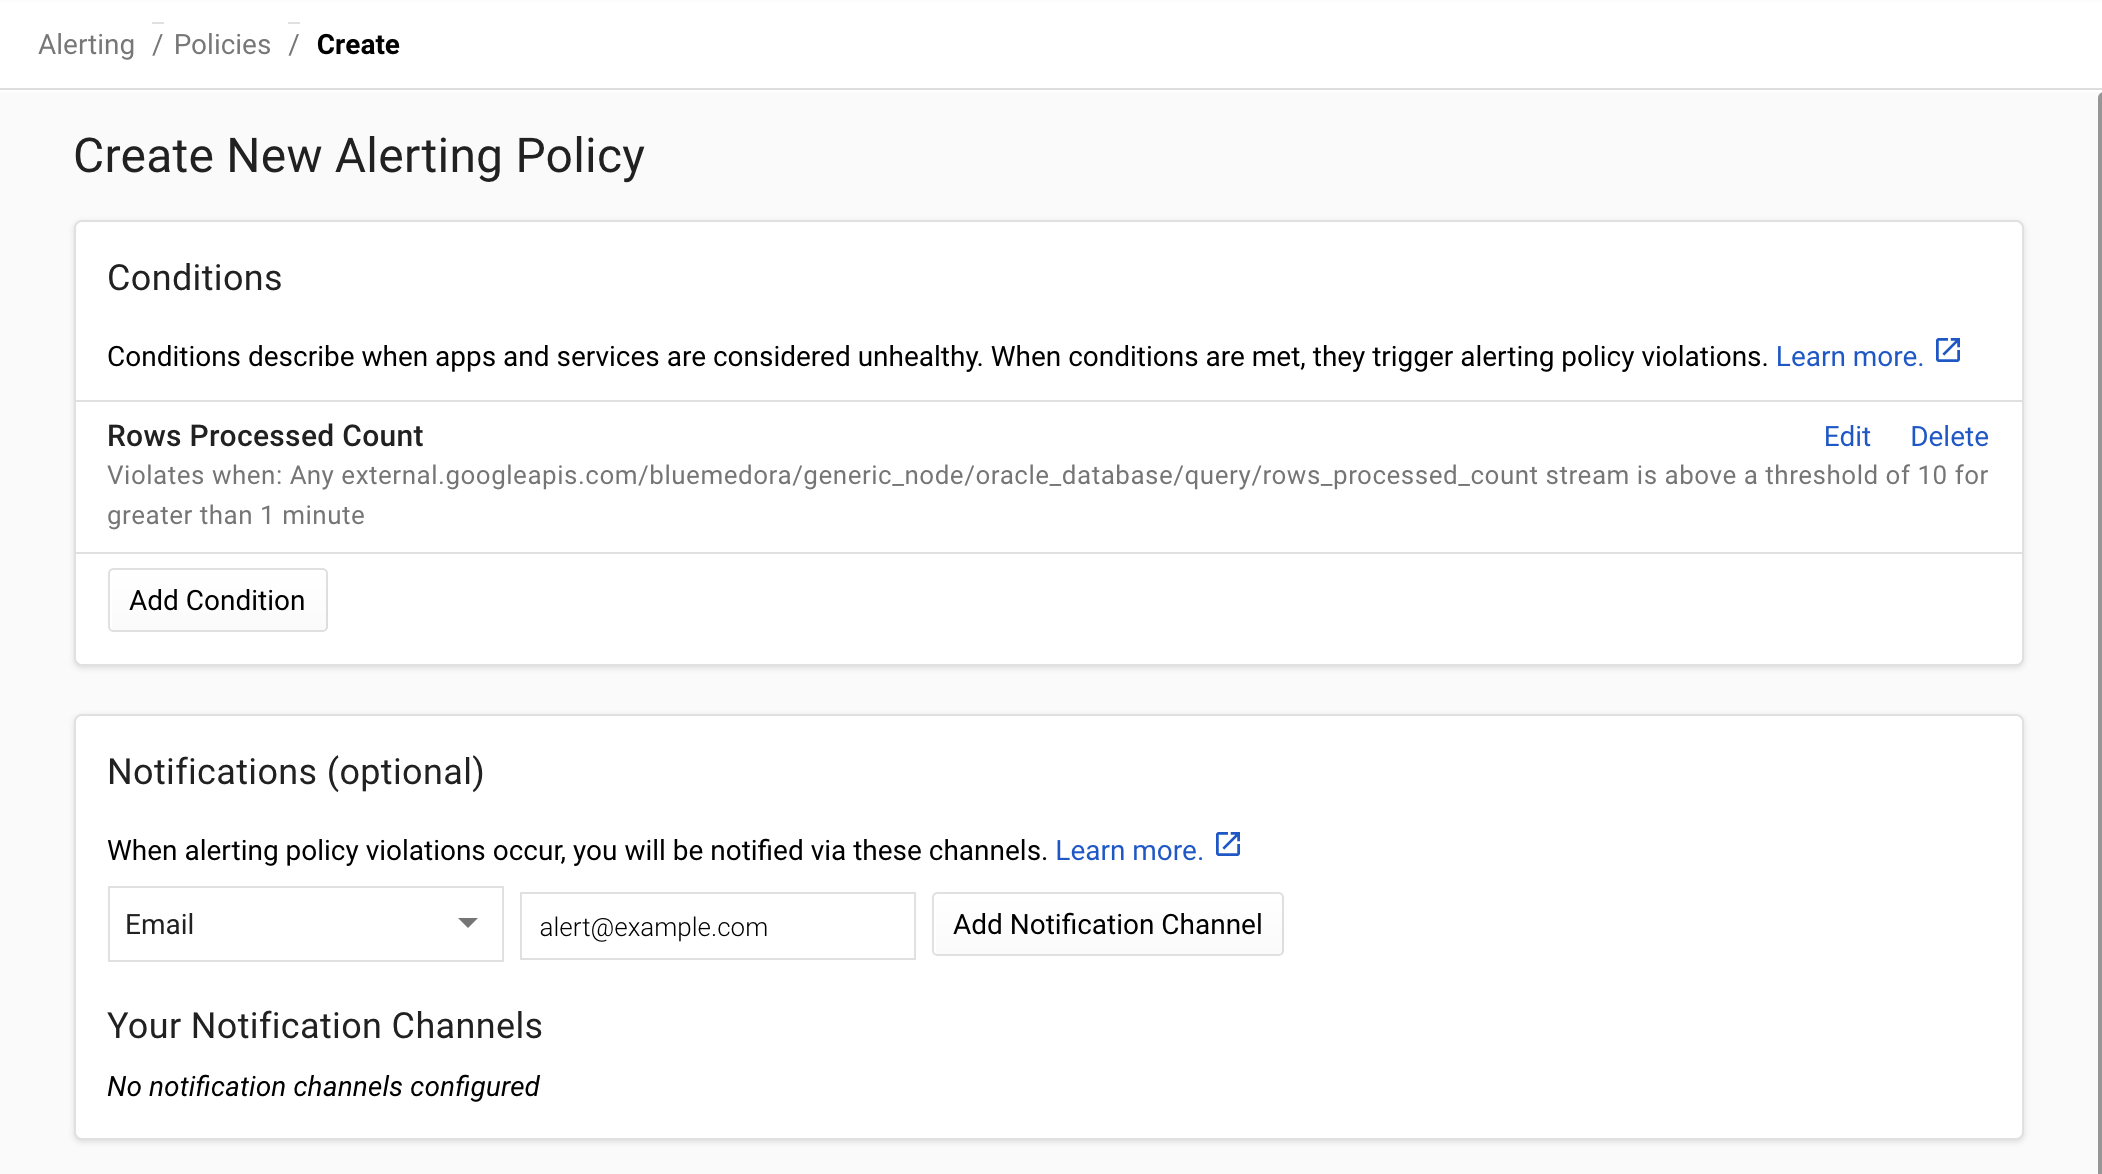Screen dimensions: 2102x1174
Task: Click the Your Notification Channels heading
Action: (325, 1026)
